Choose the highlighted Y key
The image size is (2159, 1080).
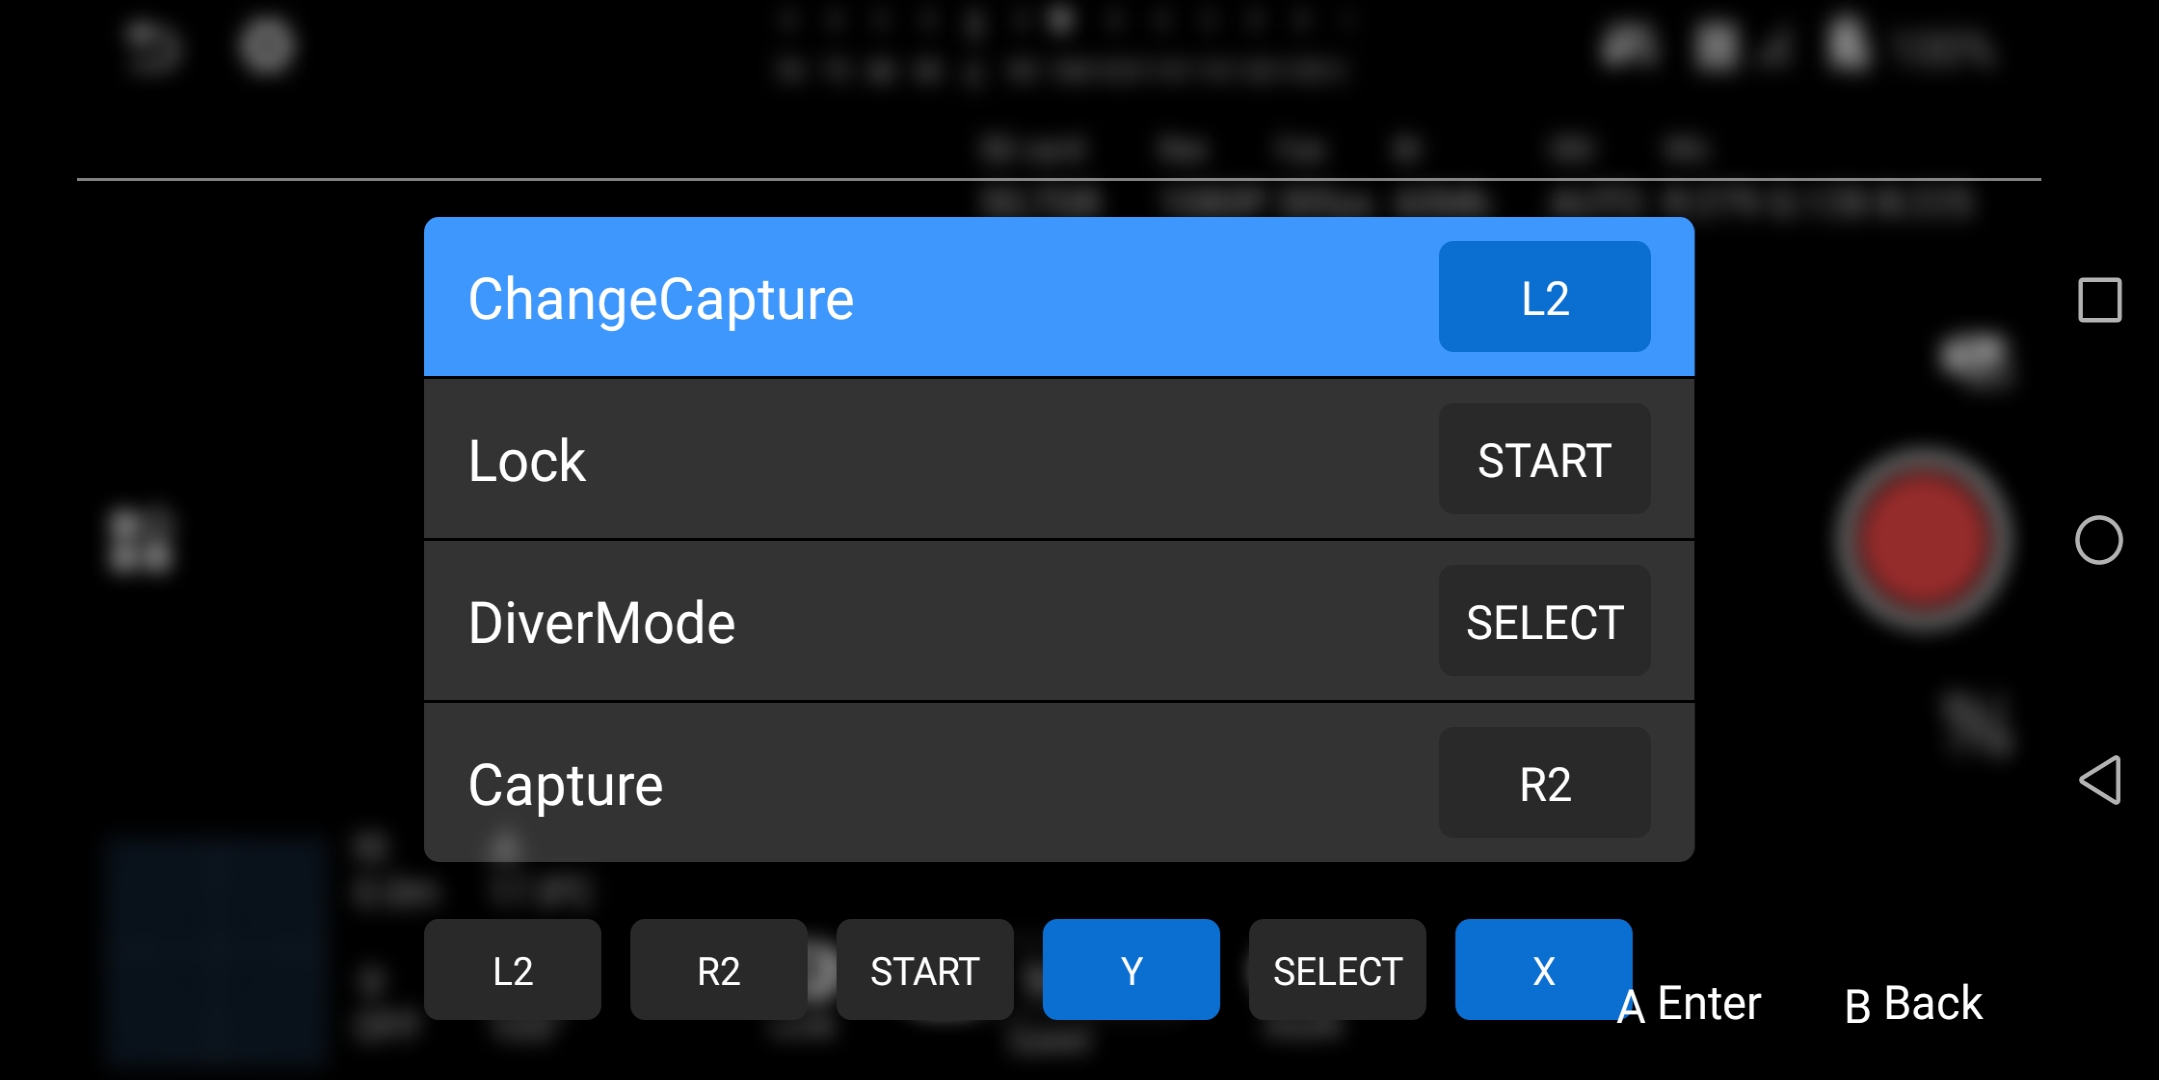point(1131,970)
